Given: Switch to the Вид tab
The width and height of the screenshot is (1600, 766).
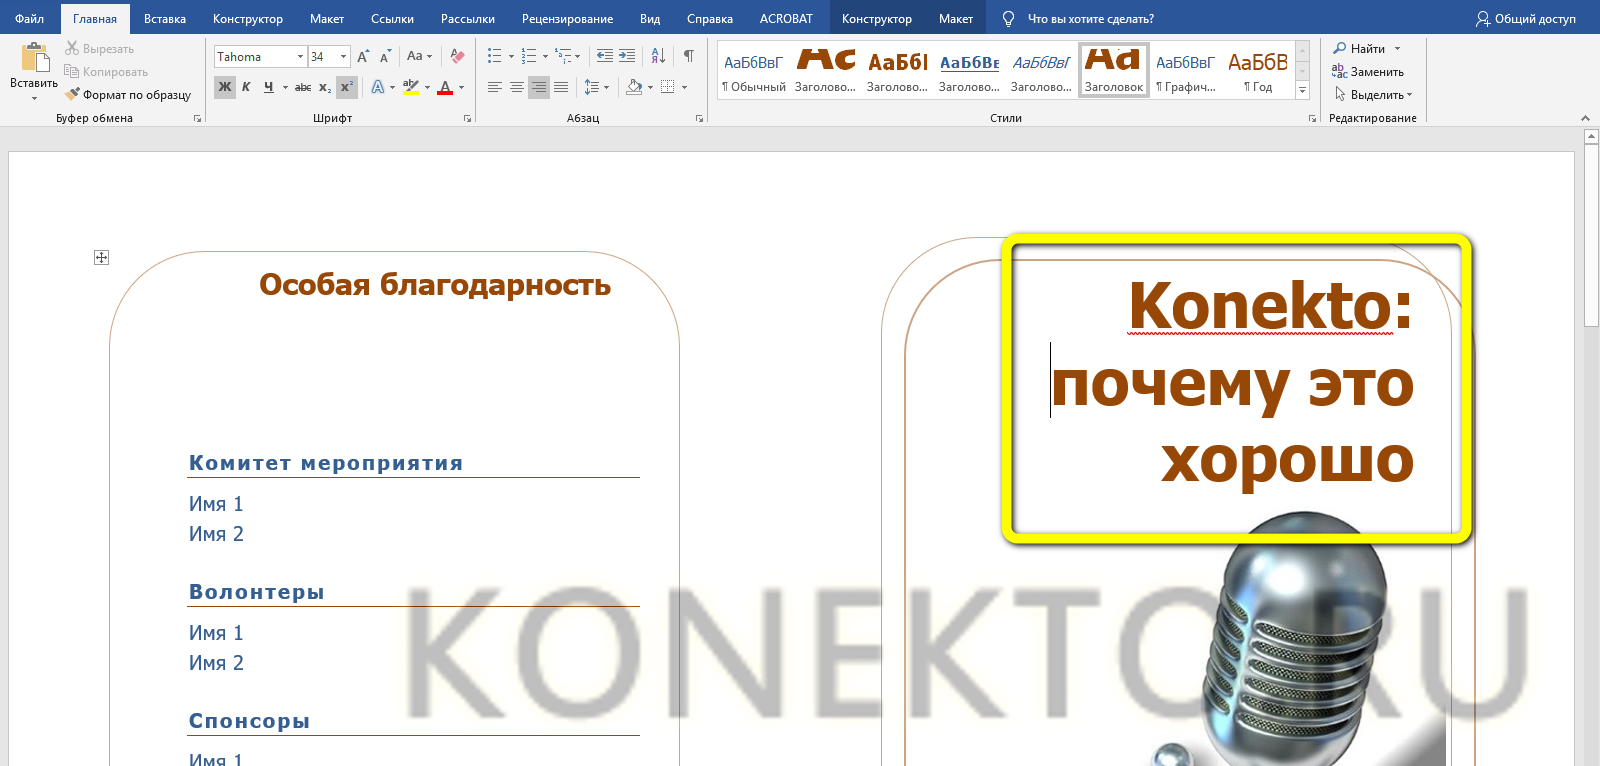Looking at the screenshot, I should (650, 19).
